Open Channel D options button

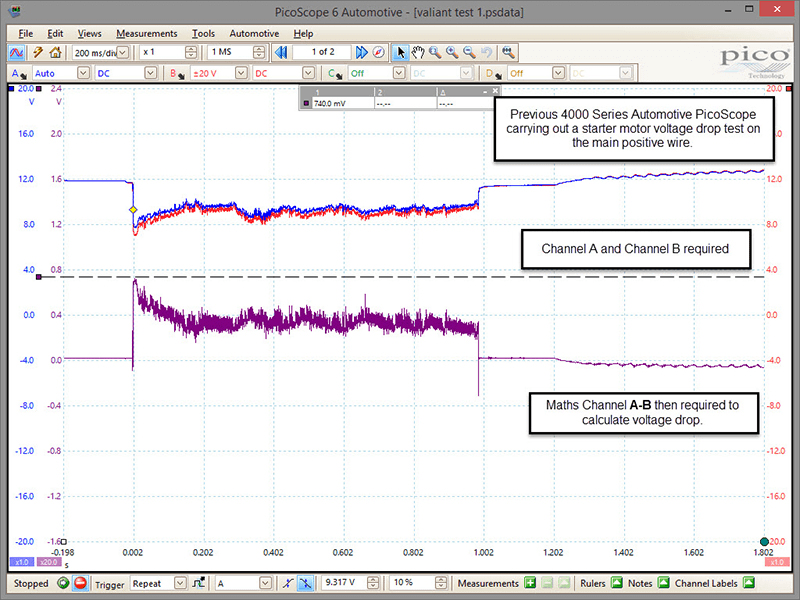pos(493,74)
